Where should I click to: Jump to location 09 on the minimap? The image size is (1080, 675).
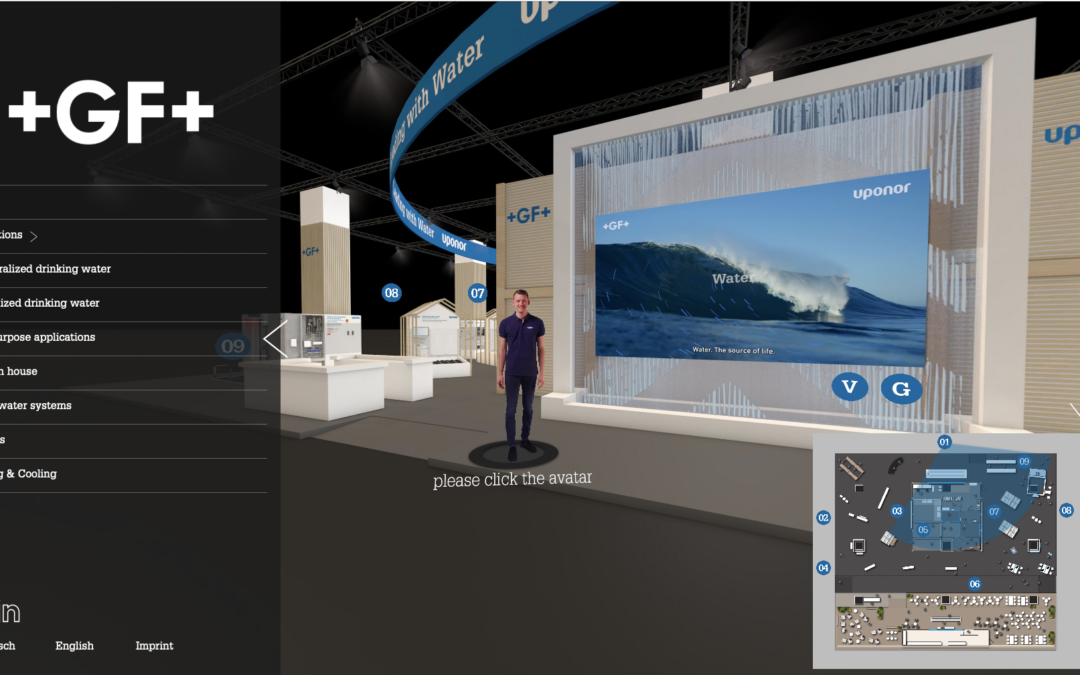[x=1024, y=461]
